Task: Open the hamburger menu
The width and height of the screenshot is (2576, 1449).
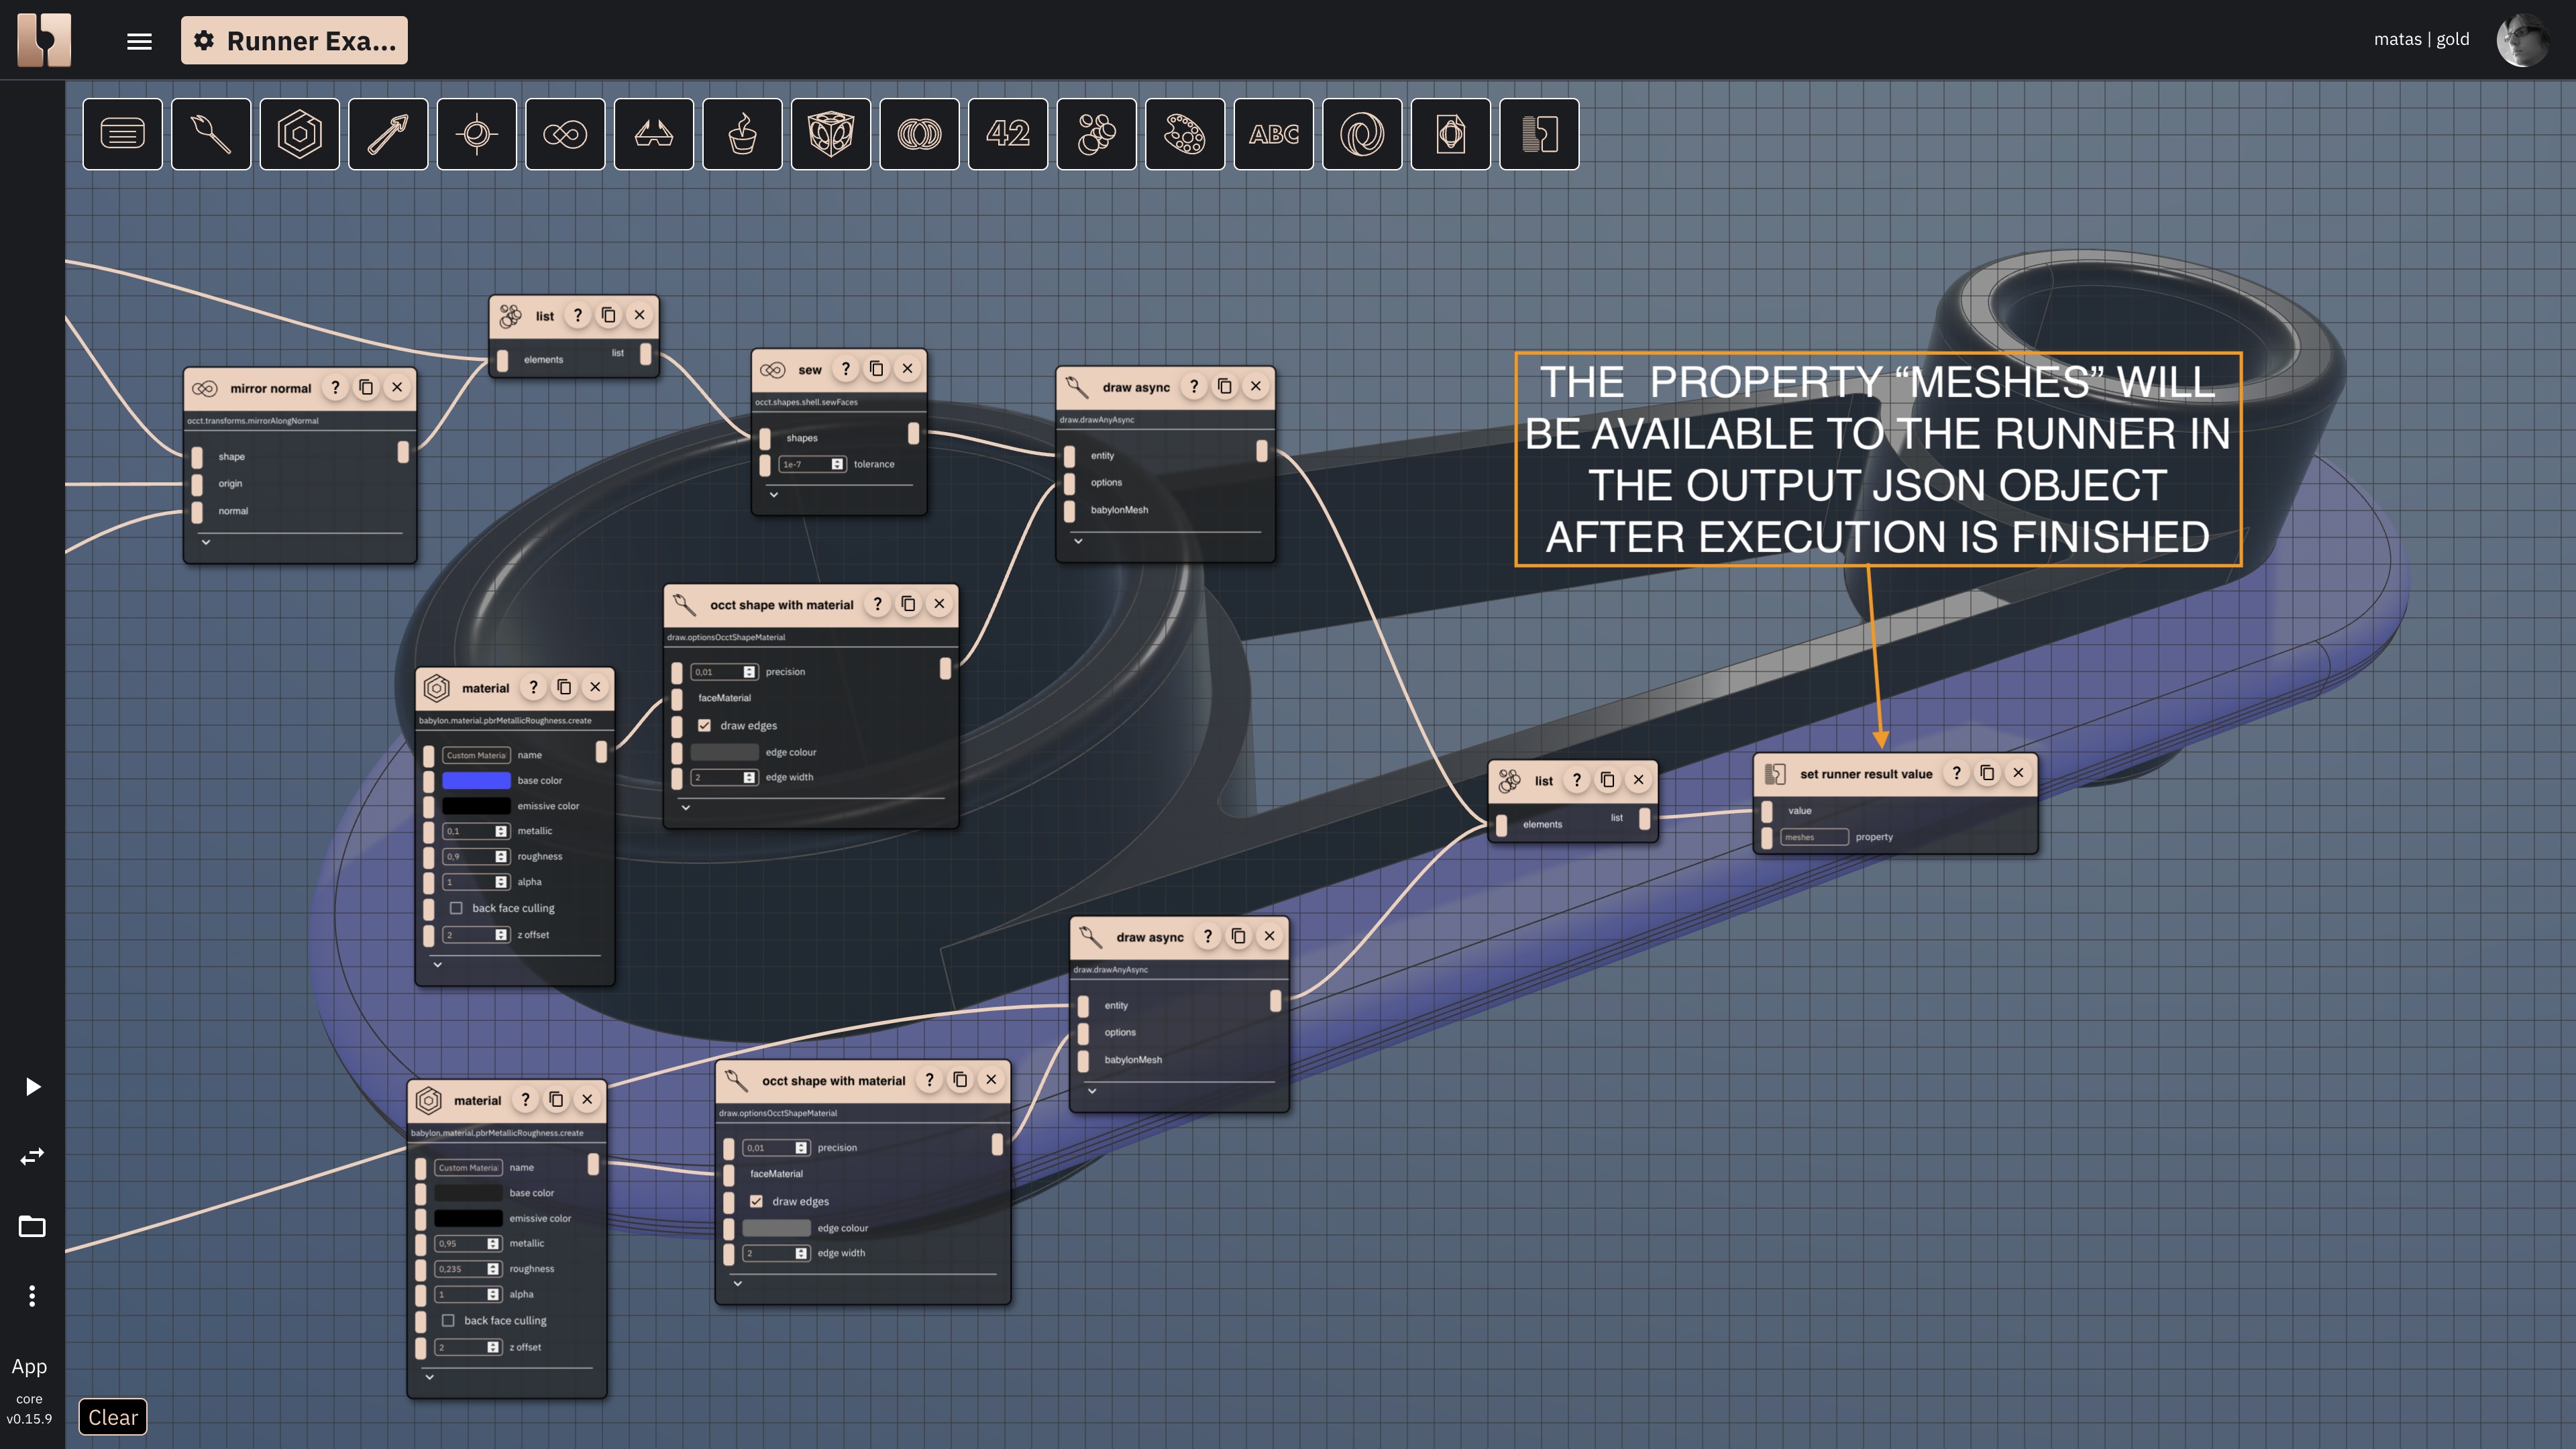Action: [x=139, y=41]
